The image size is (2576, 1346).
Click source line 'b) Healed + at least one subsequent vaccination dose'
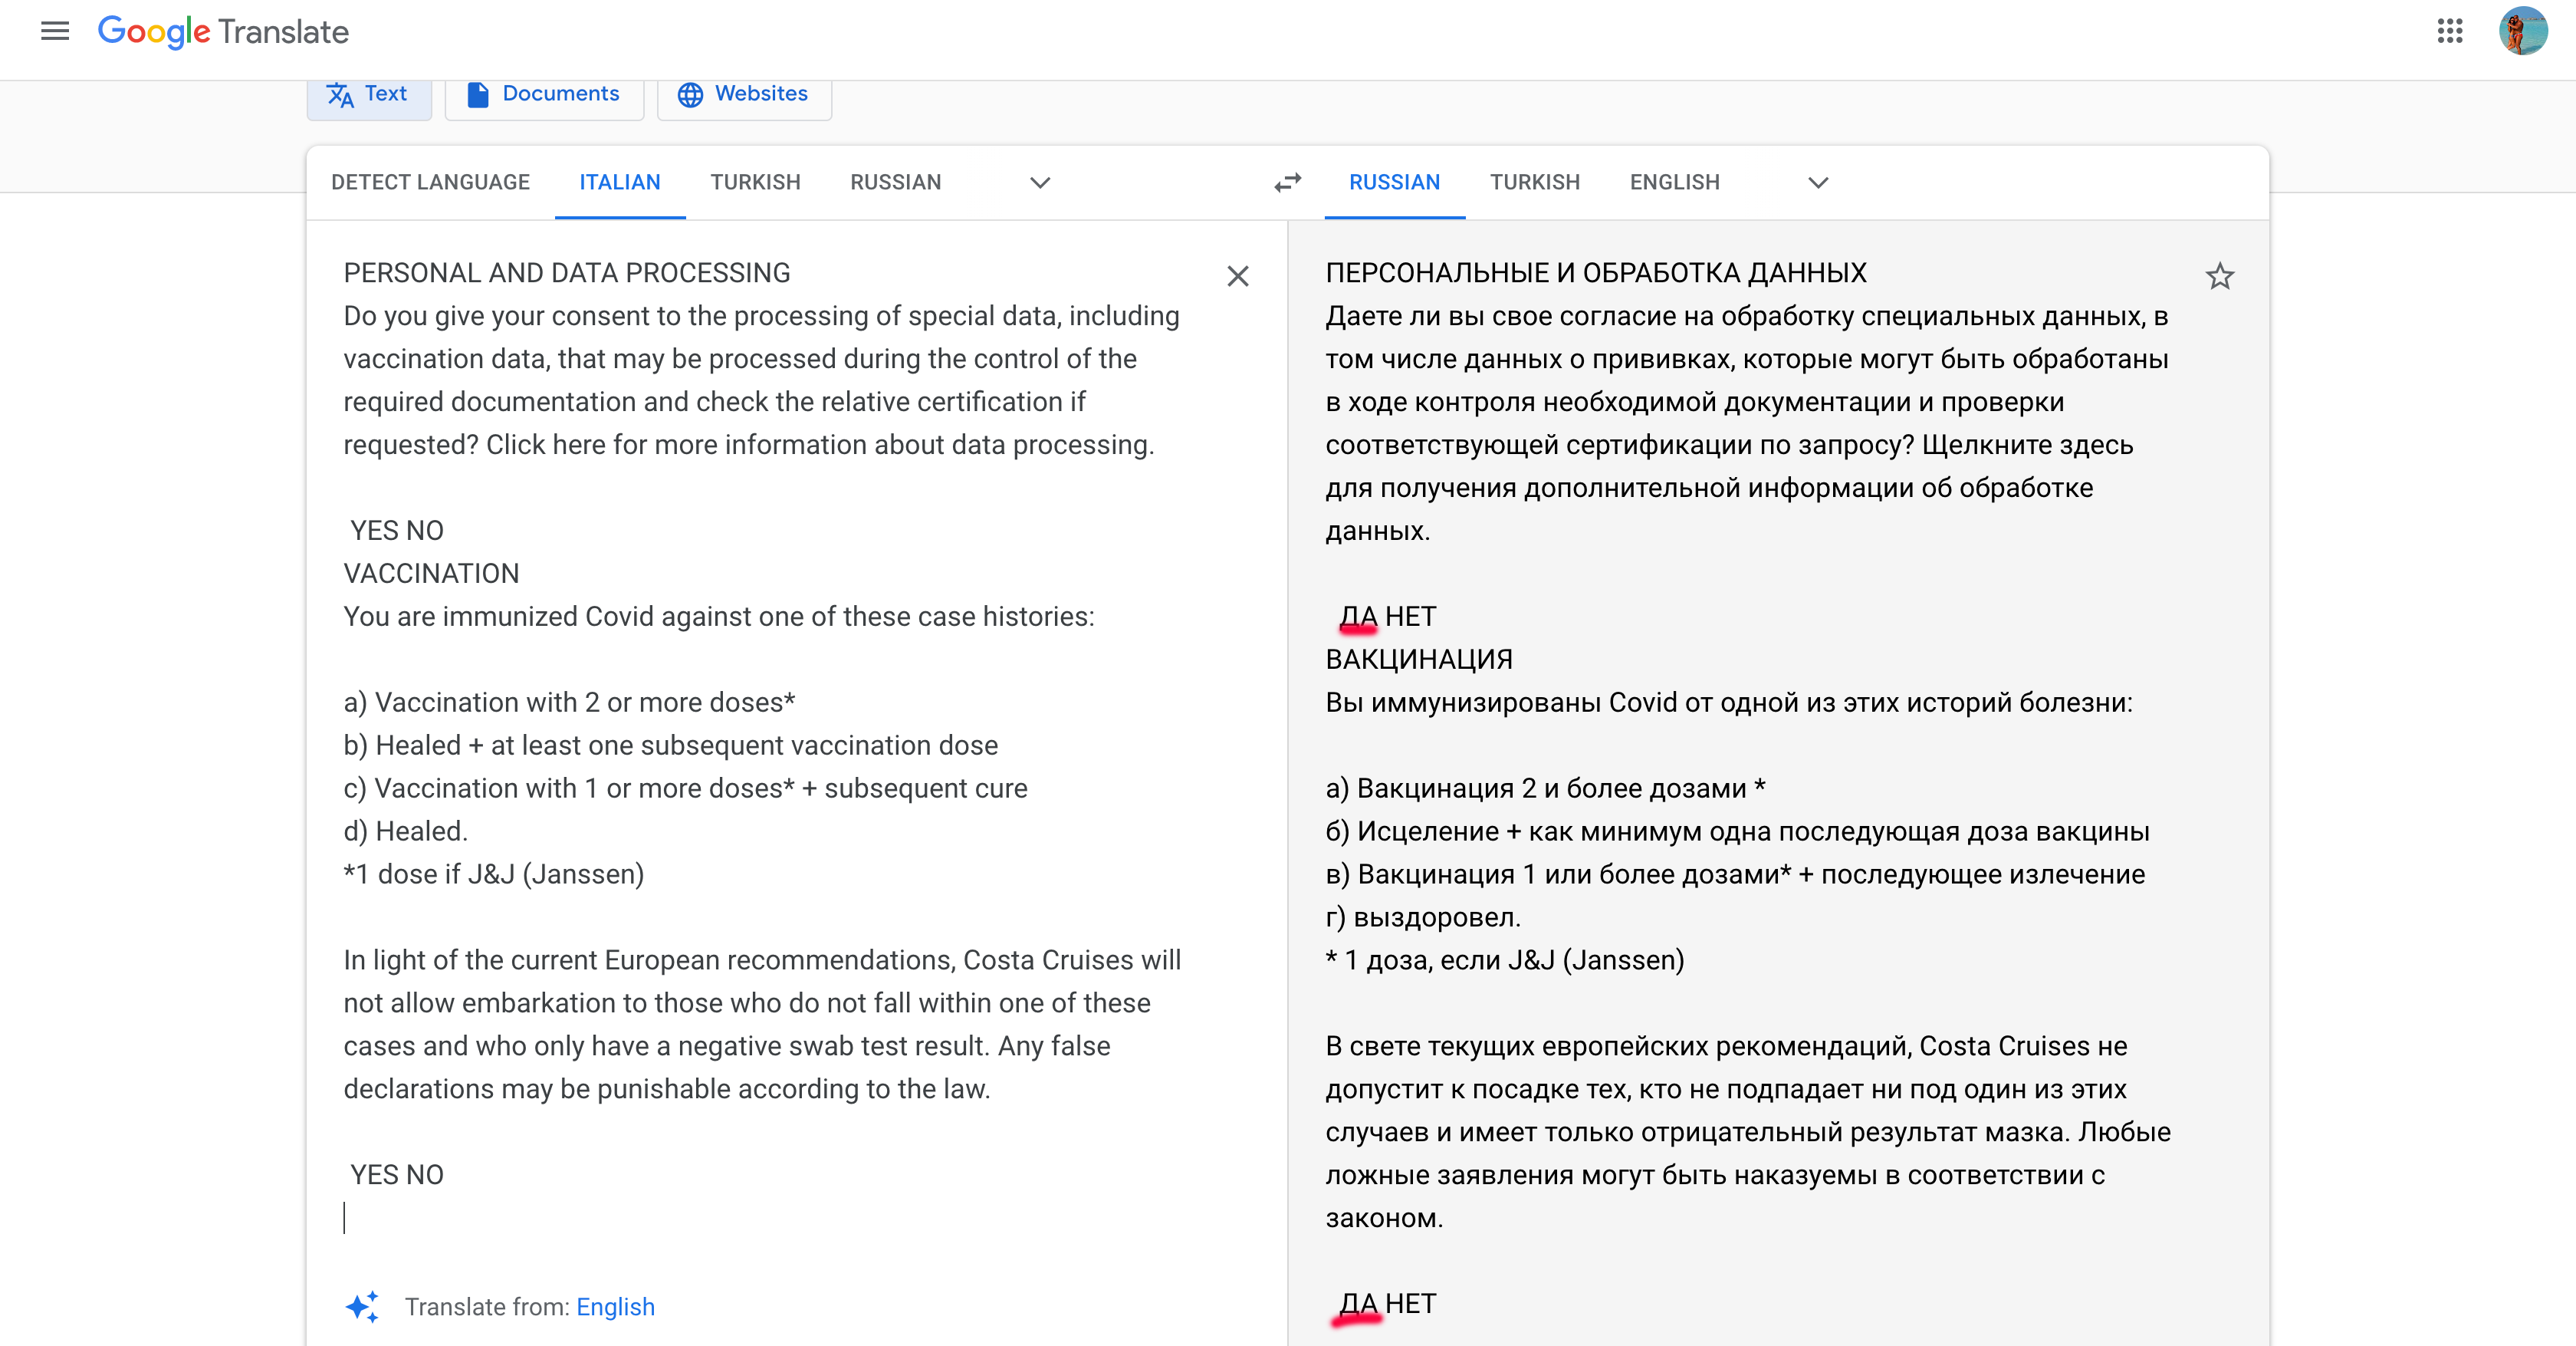(x=671, y=745)
